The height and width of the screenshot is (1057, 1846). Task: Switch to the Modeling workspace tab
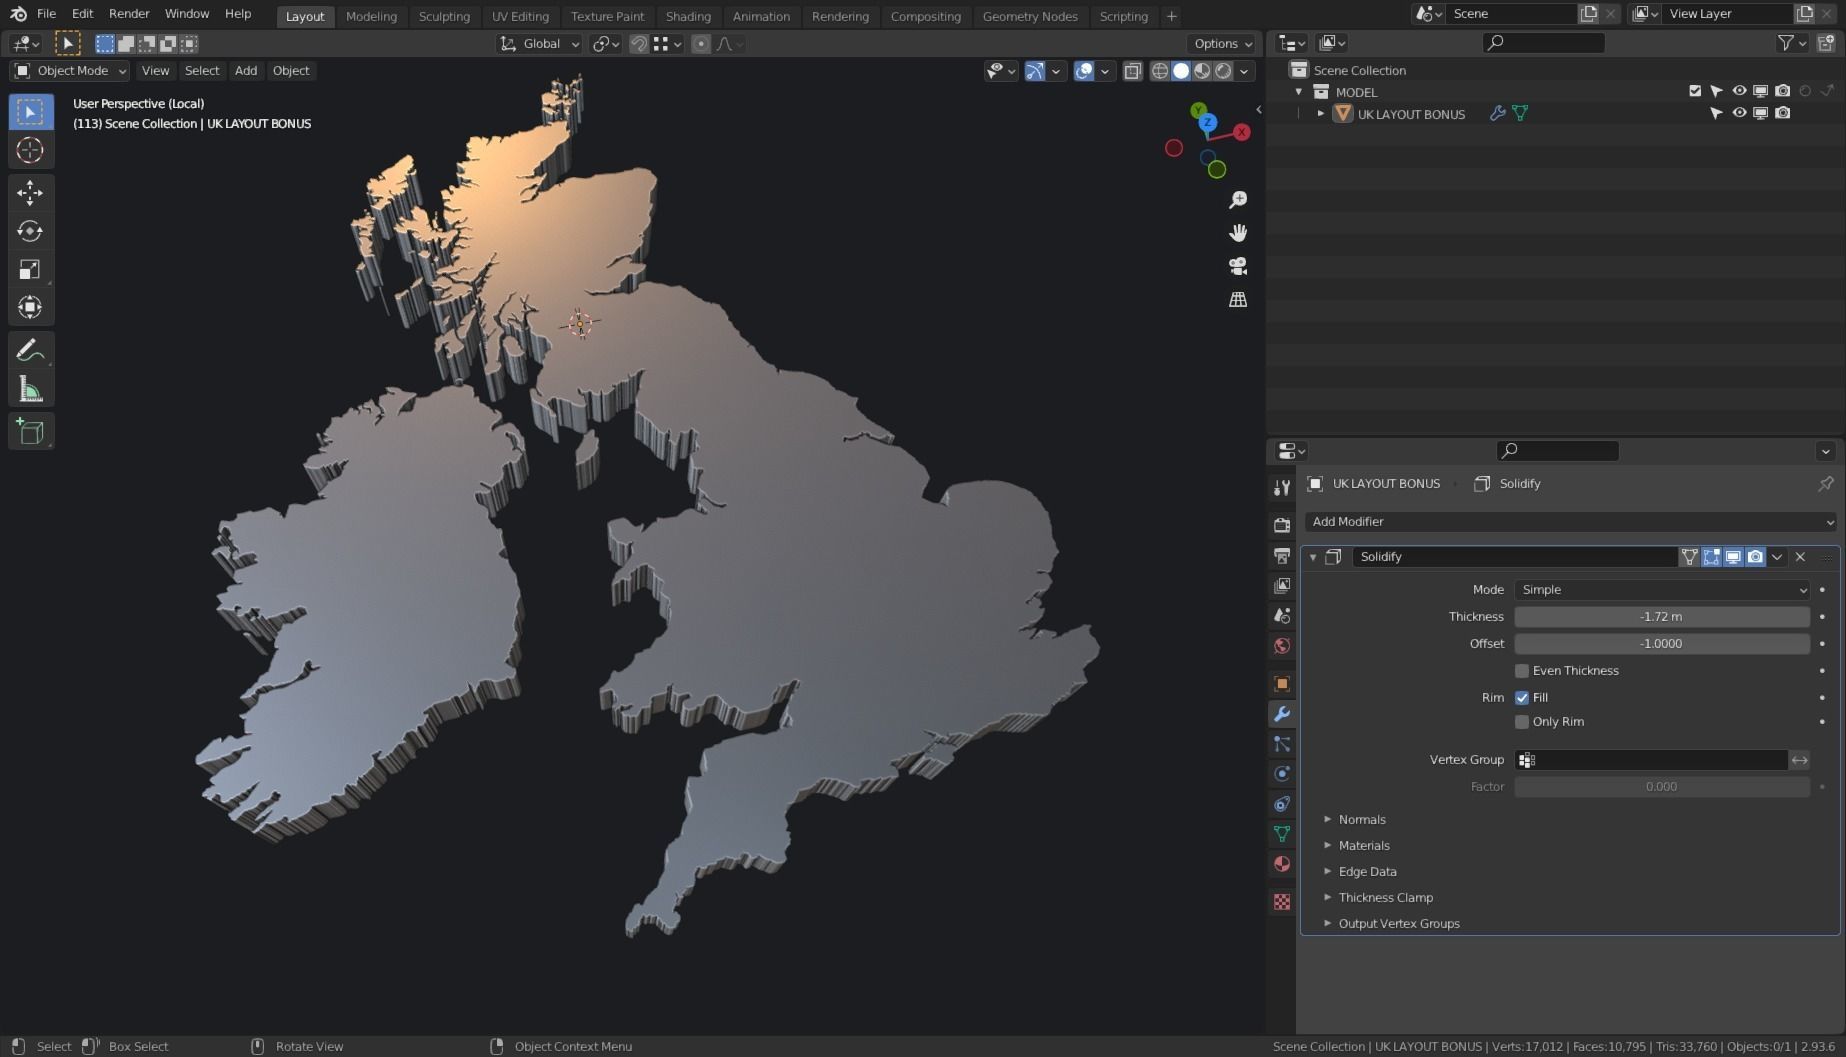click(371, 16)
